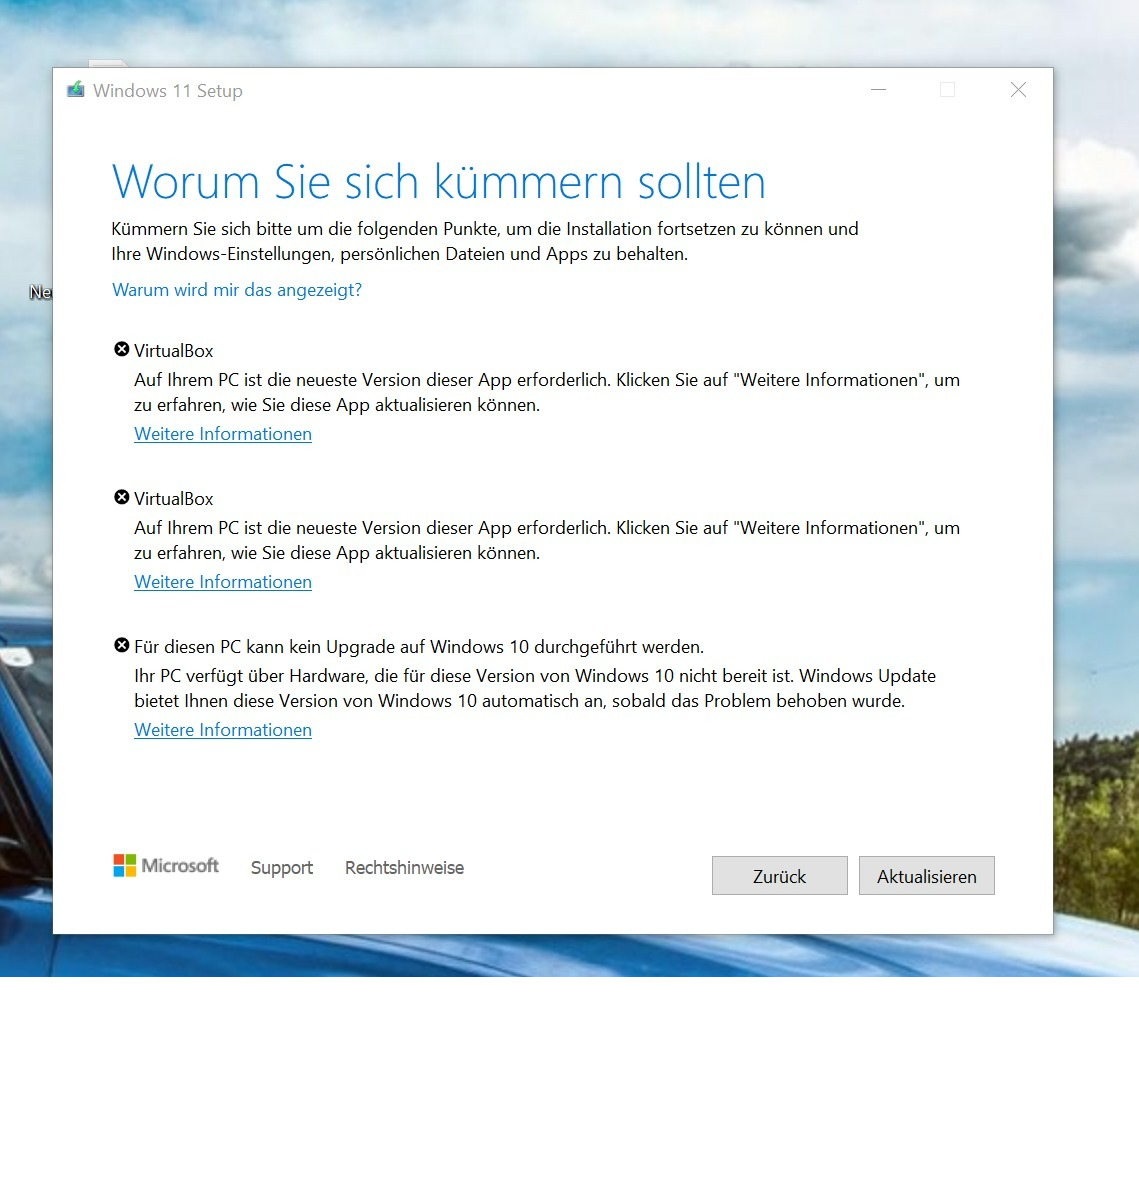
Task: Click the Aktualisieren button
Action: (x=927, y=876)
